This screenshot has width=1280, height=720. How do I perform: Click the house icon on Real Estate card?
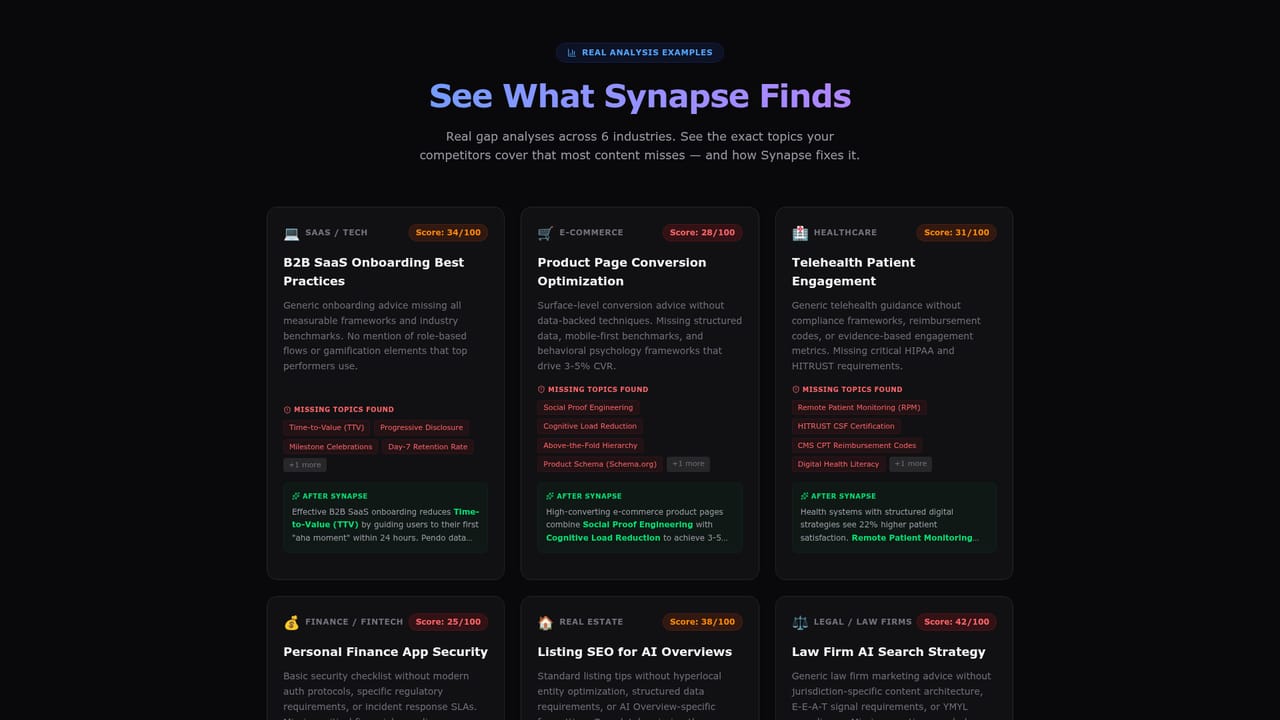coord(545,622)
